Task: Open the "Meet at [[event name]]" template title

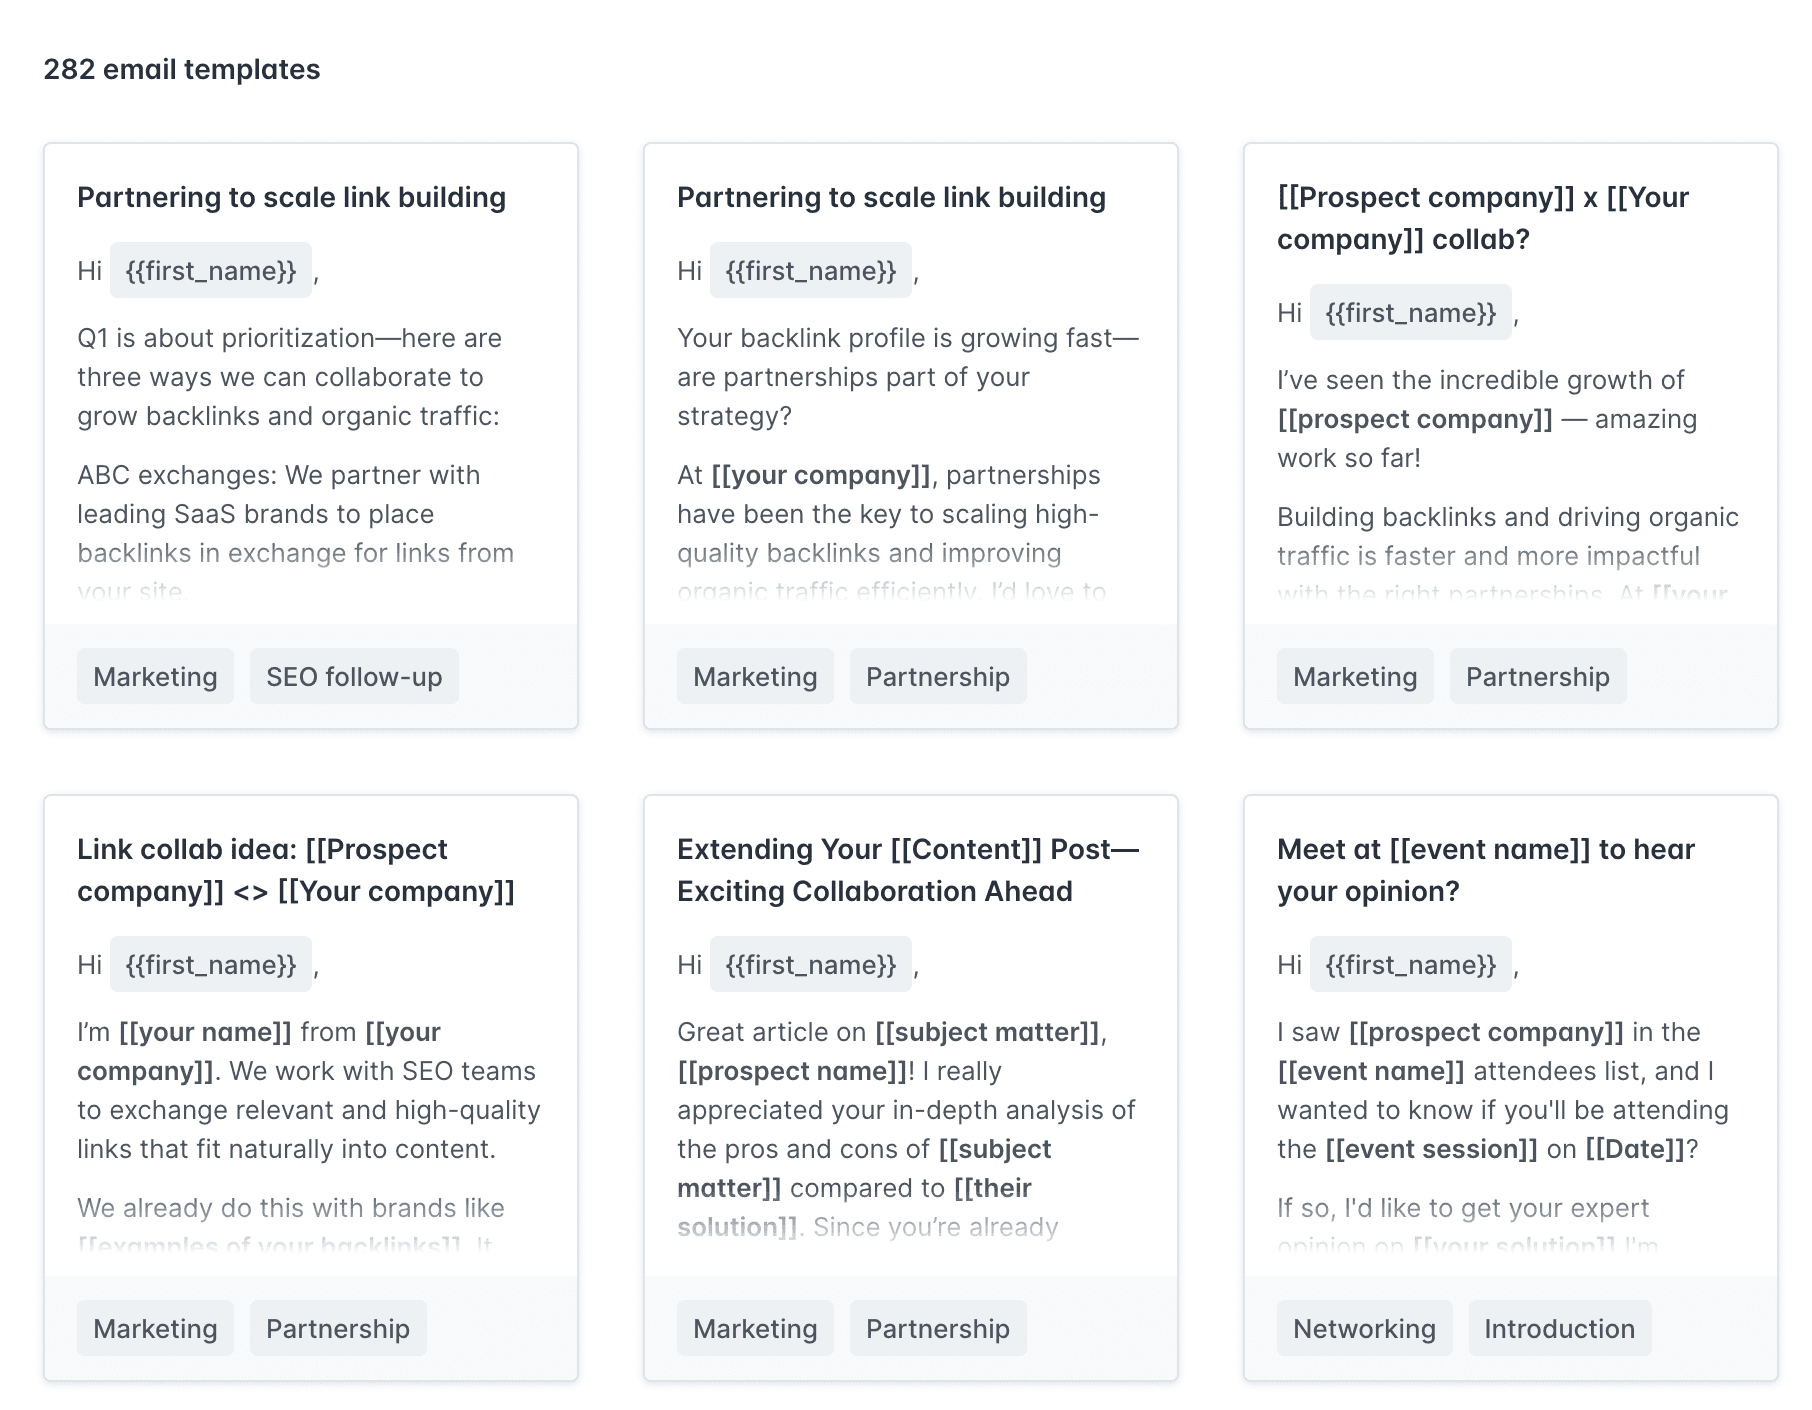Action: point(1485,870)
